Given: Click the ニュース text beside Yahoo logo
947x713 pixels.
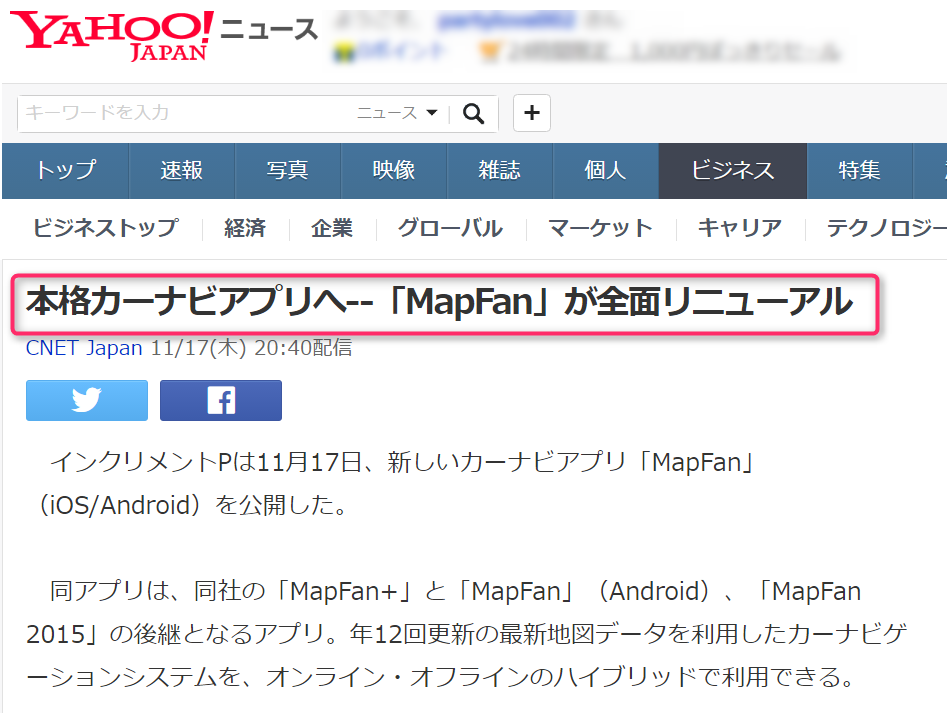Looking at the screenshot, I should coord(269,29).
